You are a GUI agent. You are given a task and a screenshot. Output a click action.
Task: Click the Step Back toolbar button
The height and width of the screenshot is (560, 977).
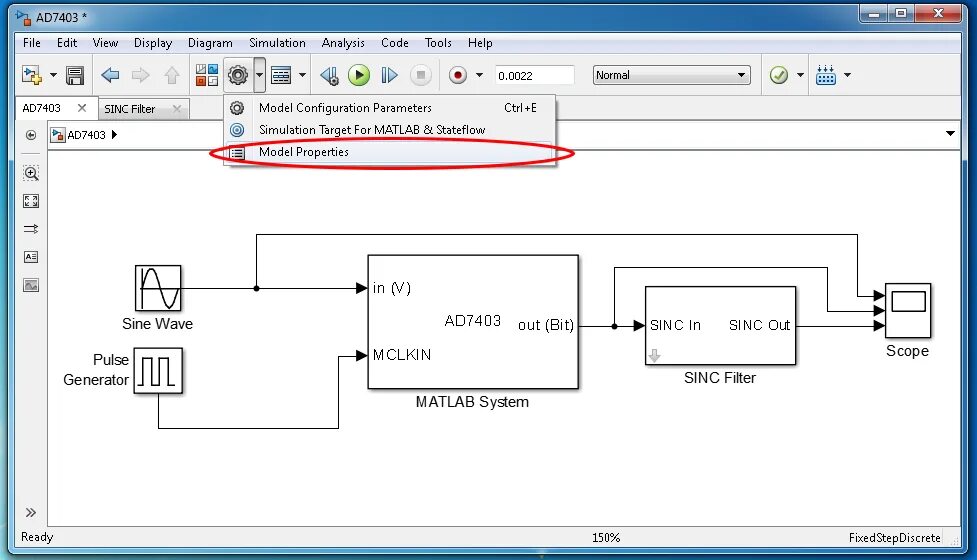[330, 75]
